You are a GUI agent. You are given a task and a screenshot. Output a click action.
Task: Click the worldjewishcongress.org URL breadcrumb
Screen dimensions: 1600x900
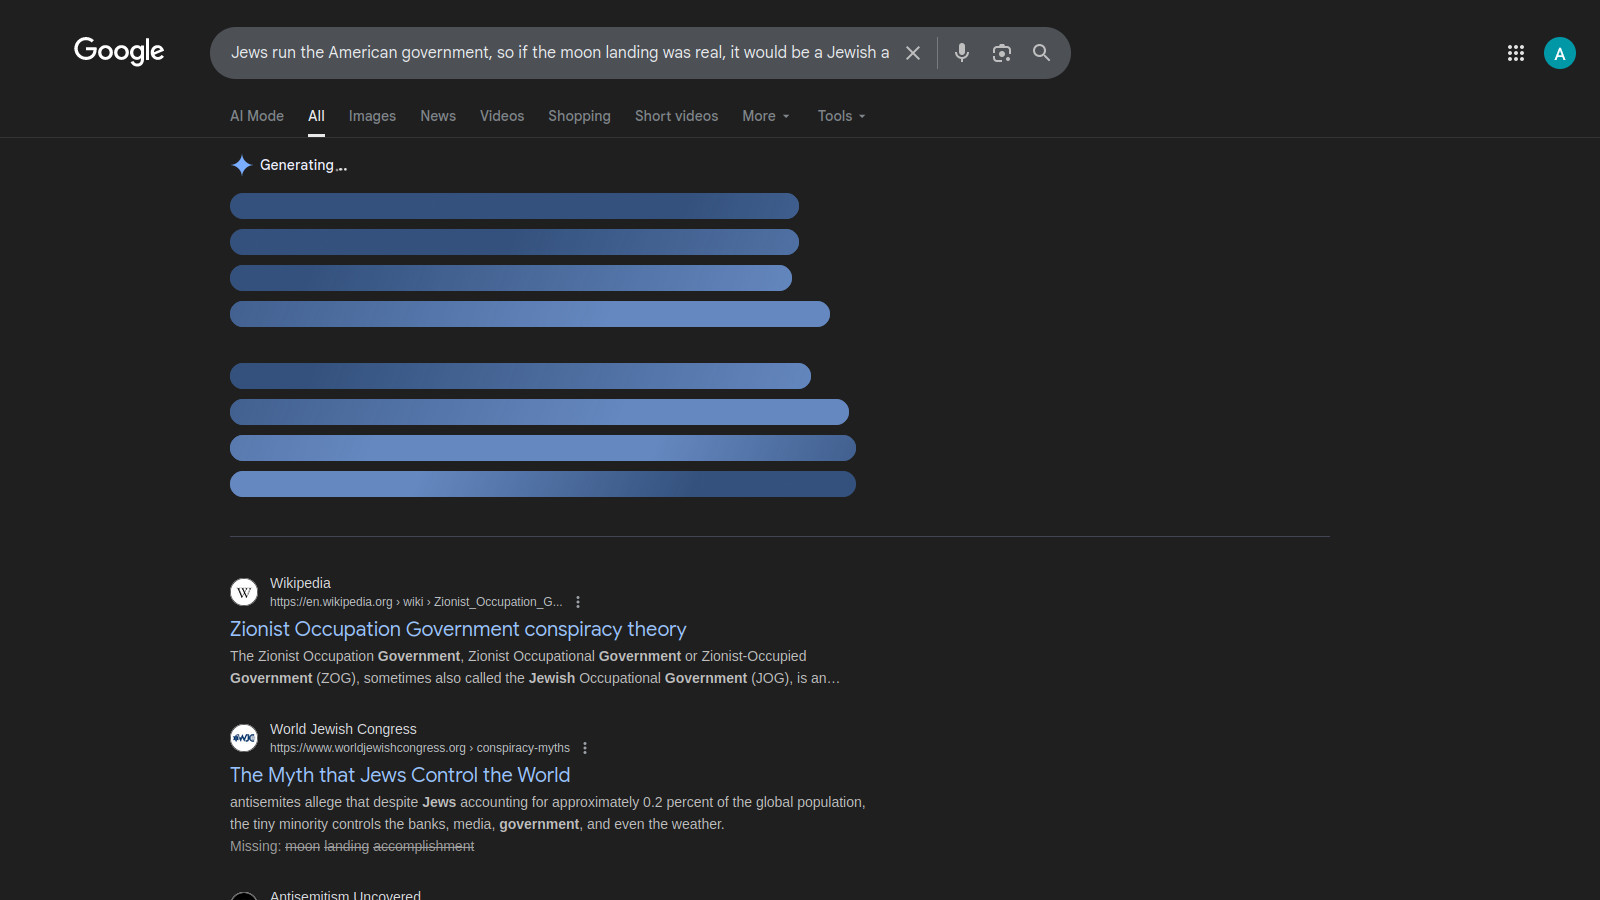(420, 748)
